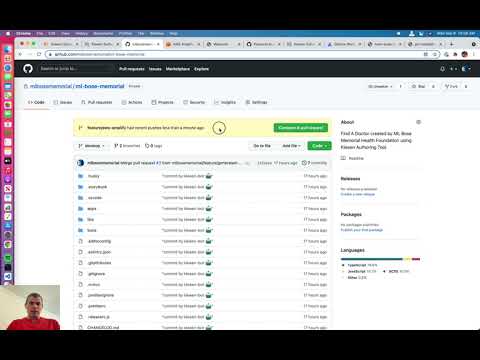Open the .husky folder

pos(94,176)
